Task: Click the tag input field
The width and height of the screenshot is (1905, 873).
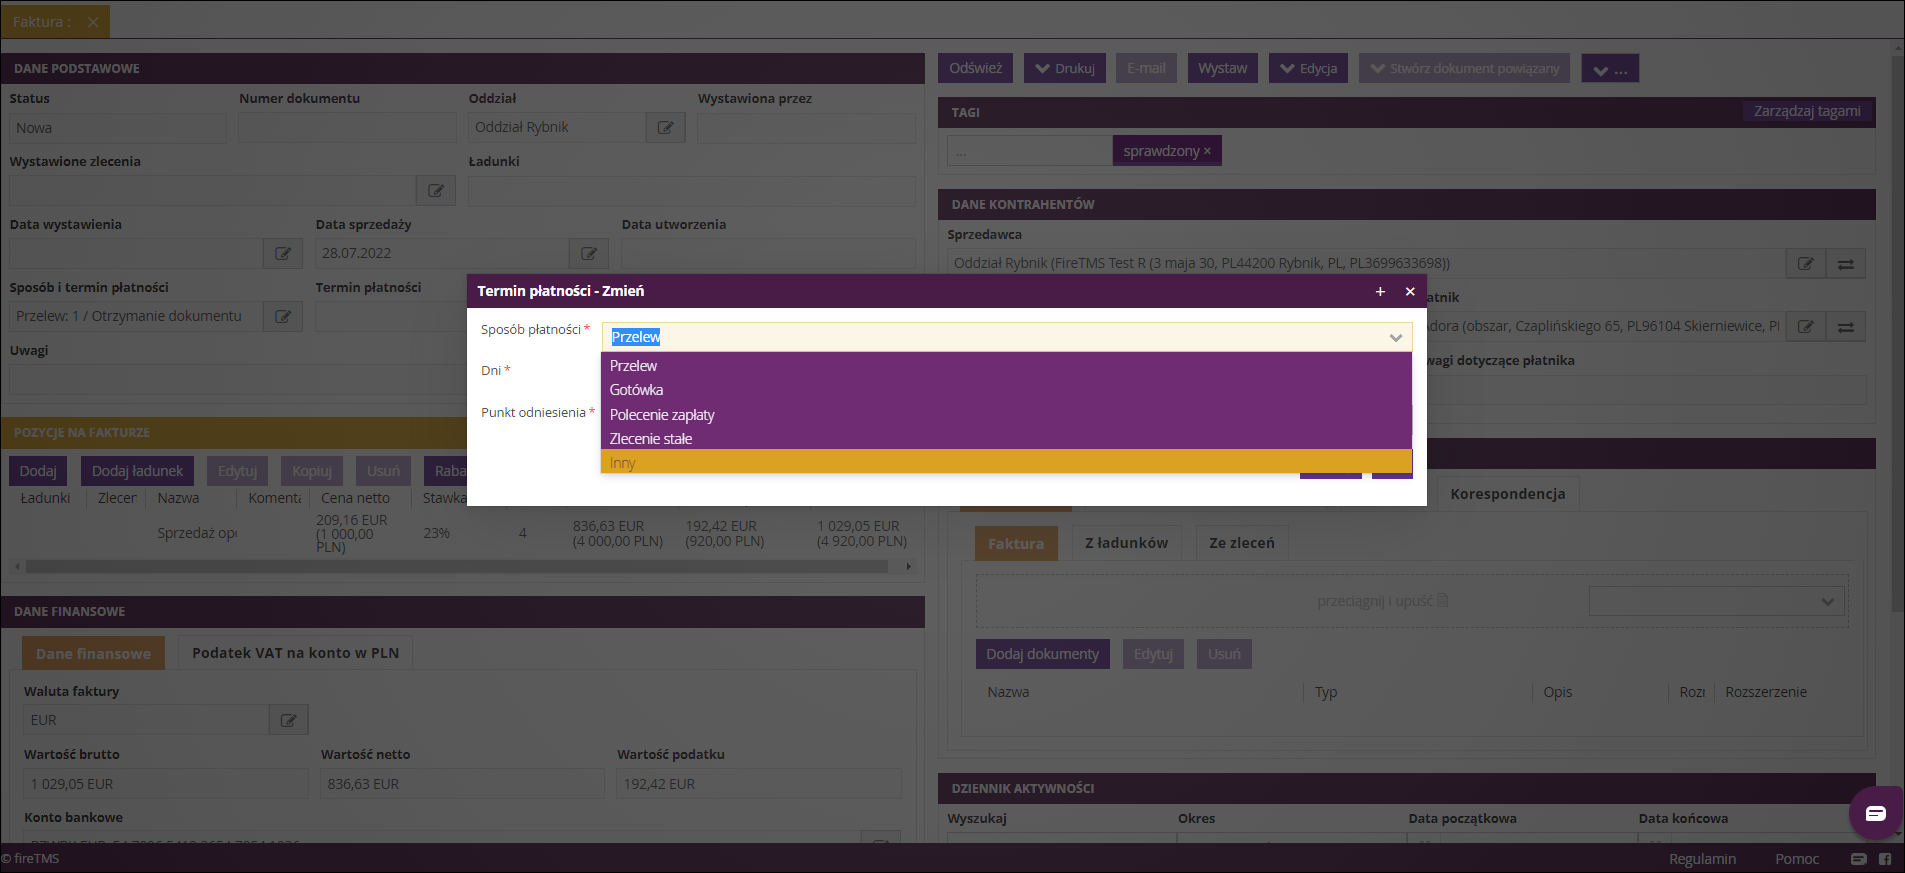Action: 1029,151
